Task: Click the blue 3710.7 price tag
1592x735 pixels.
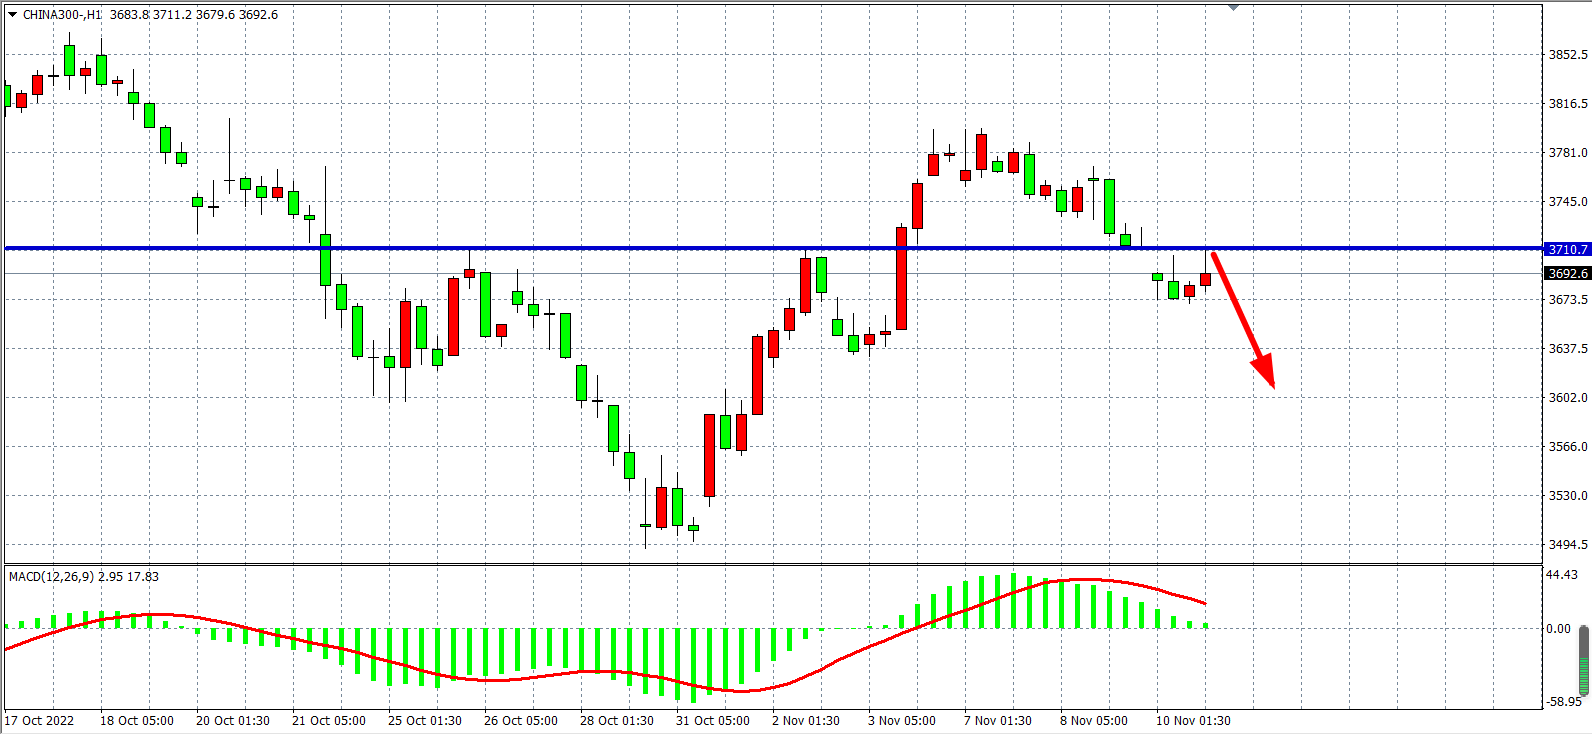Action: [x=1567, y=249]
